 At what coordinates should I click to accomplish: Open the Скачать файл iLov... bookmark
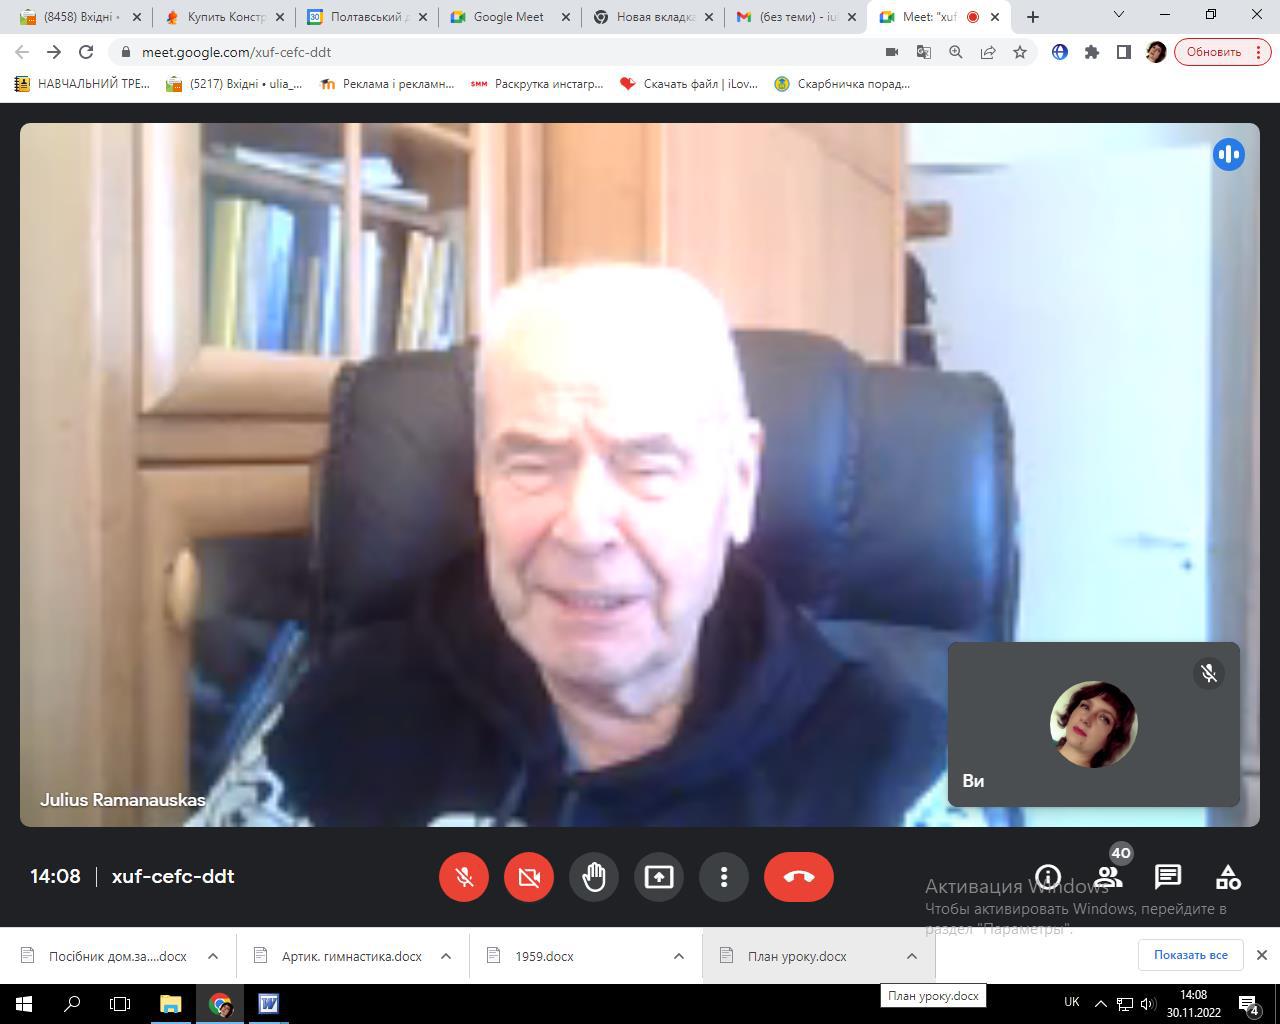pos(689,84)
